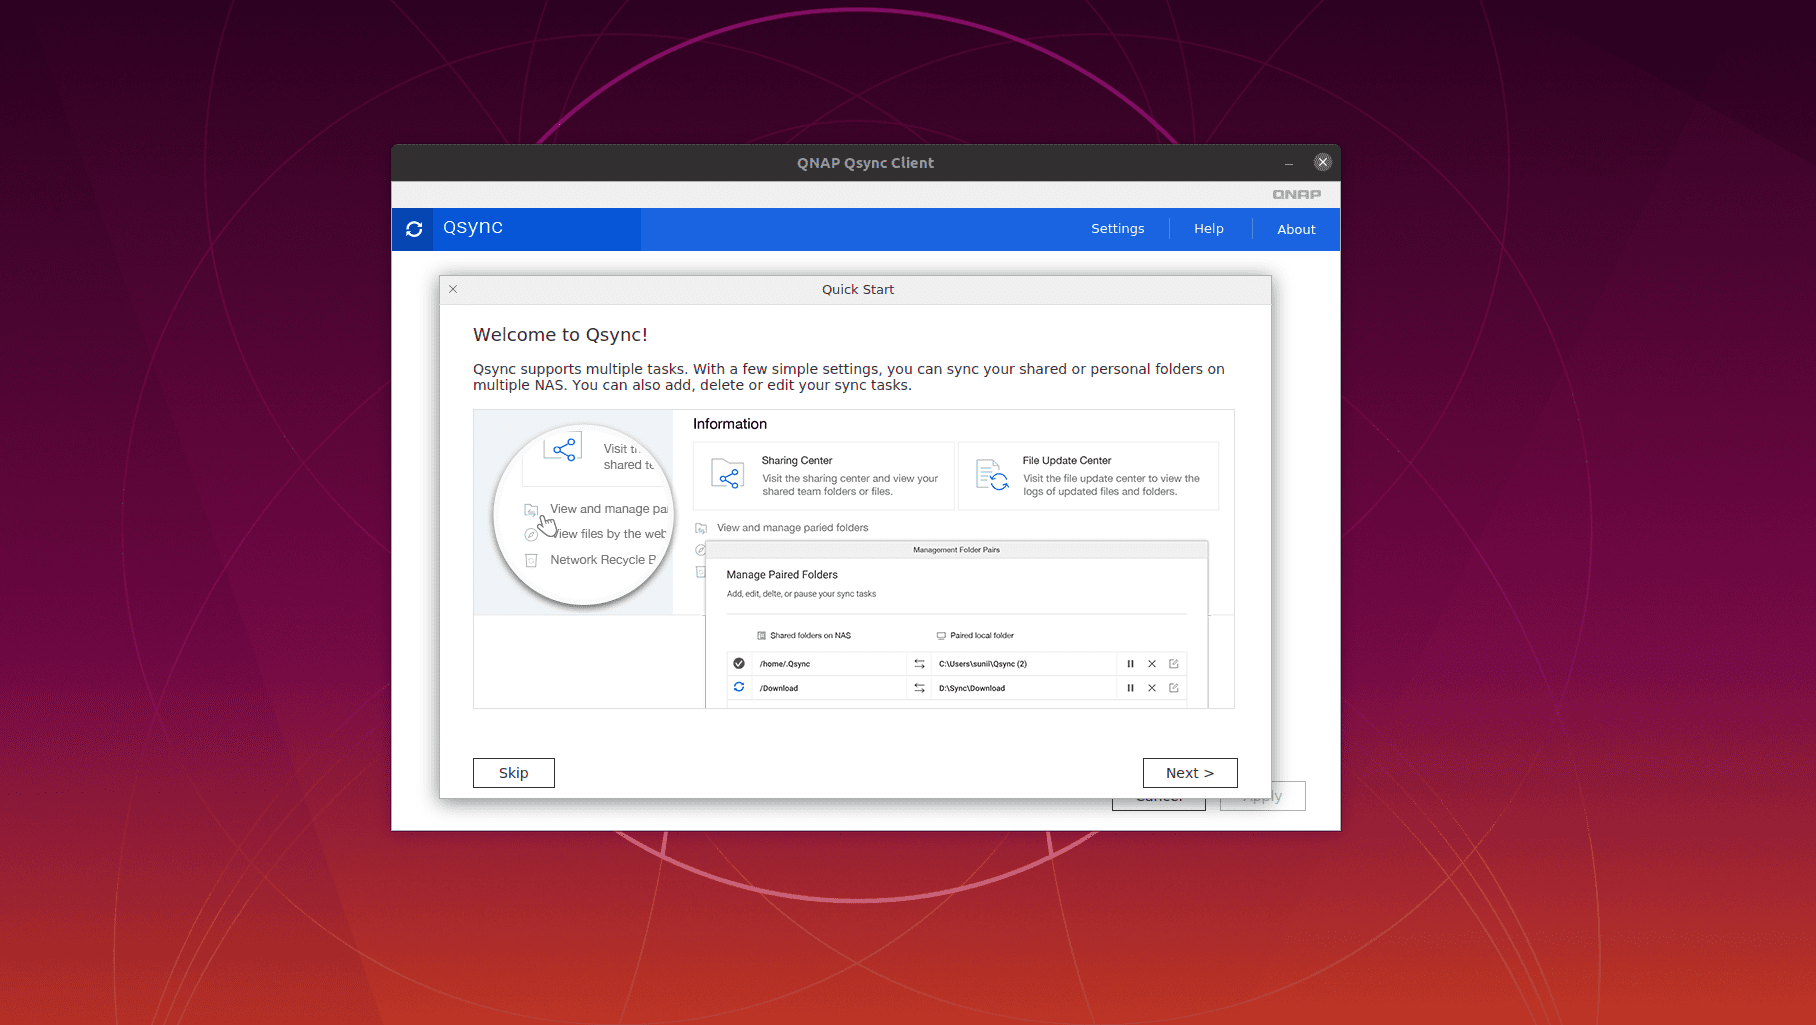Click the QNAP brand logo
This screenshot has height=1025, width=1816.
1297,194
